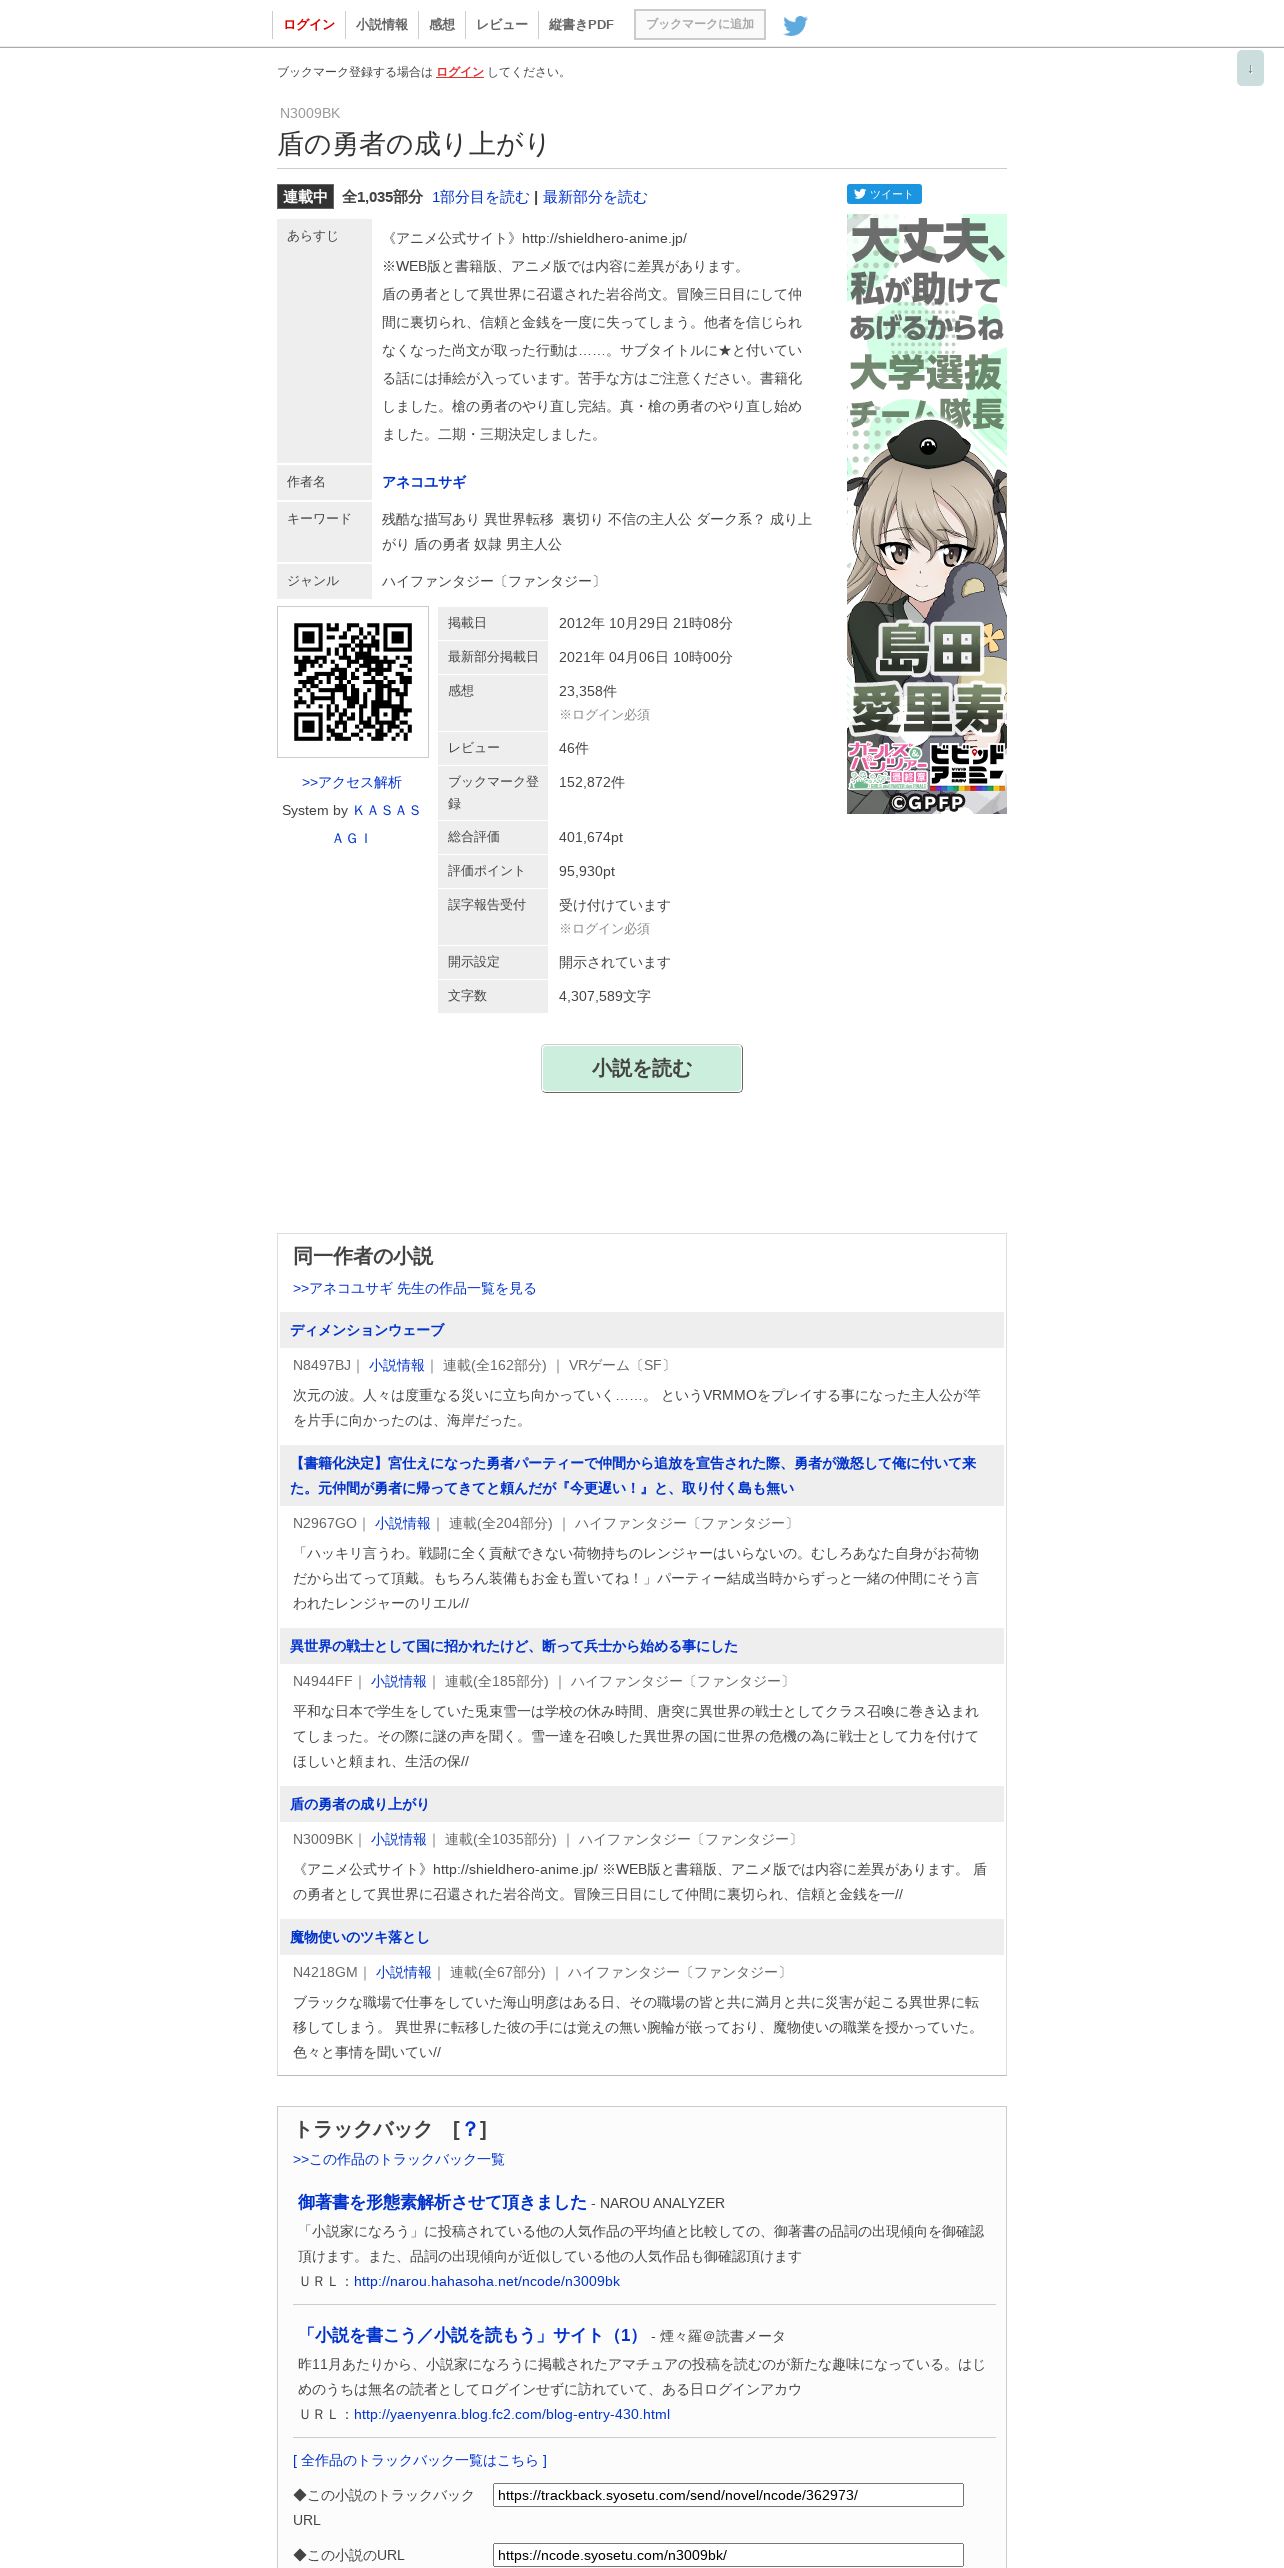Click the 最新部分掲載日 value 2021年 04月06日
The image size is (1284, 2568).
point(646,657)
